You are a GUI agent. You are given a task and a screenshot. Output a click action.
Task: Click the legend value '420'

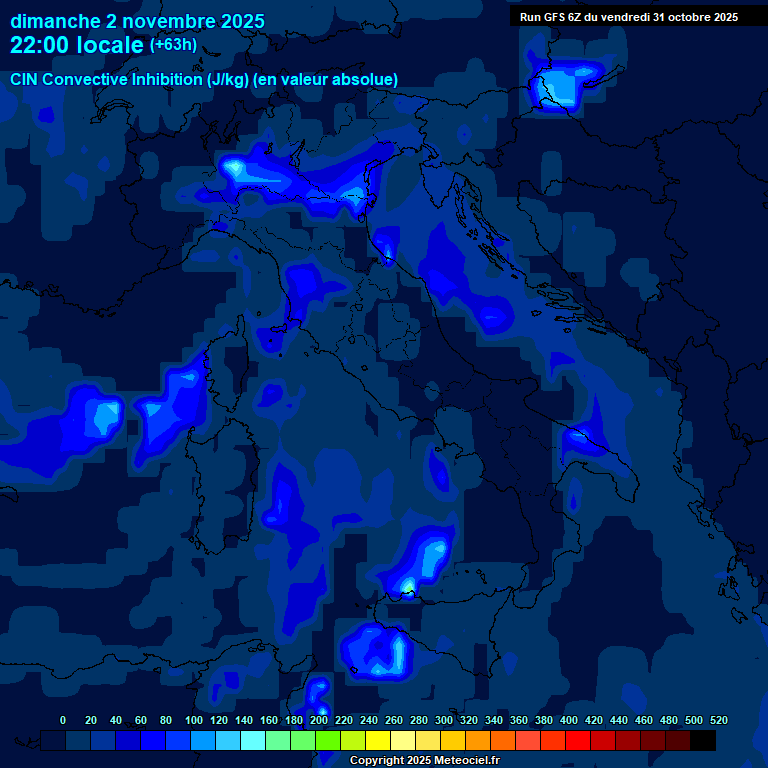coord(594,720)
